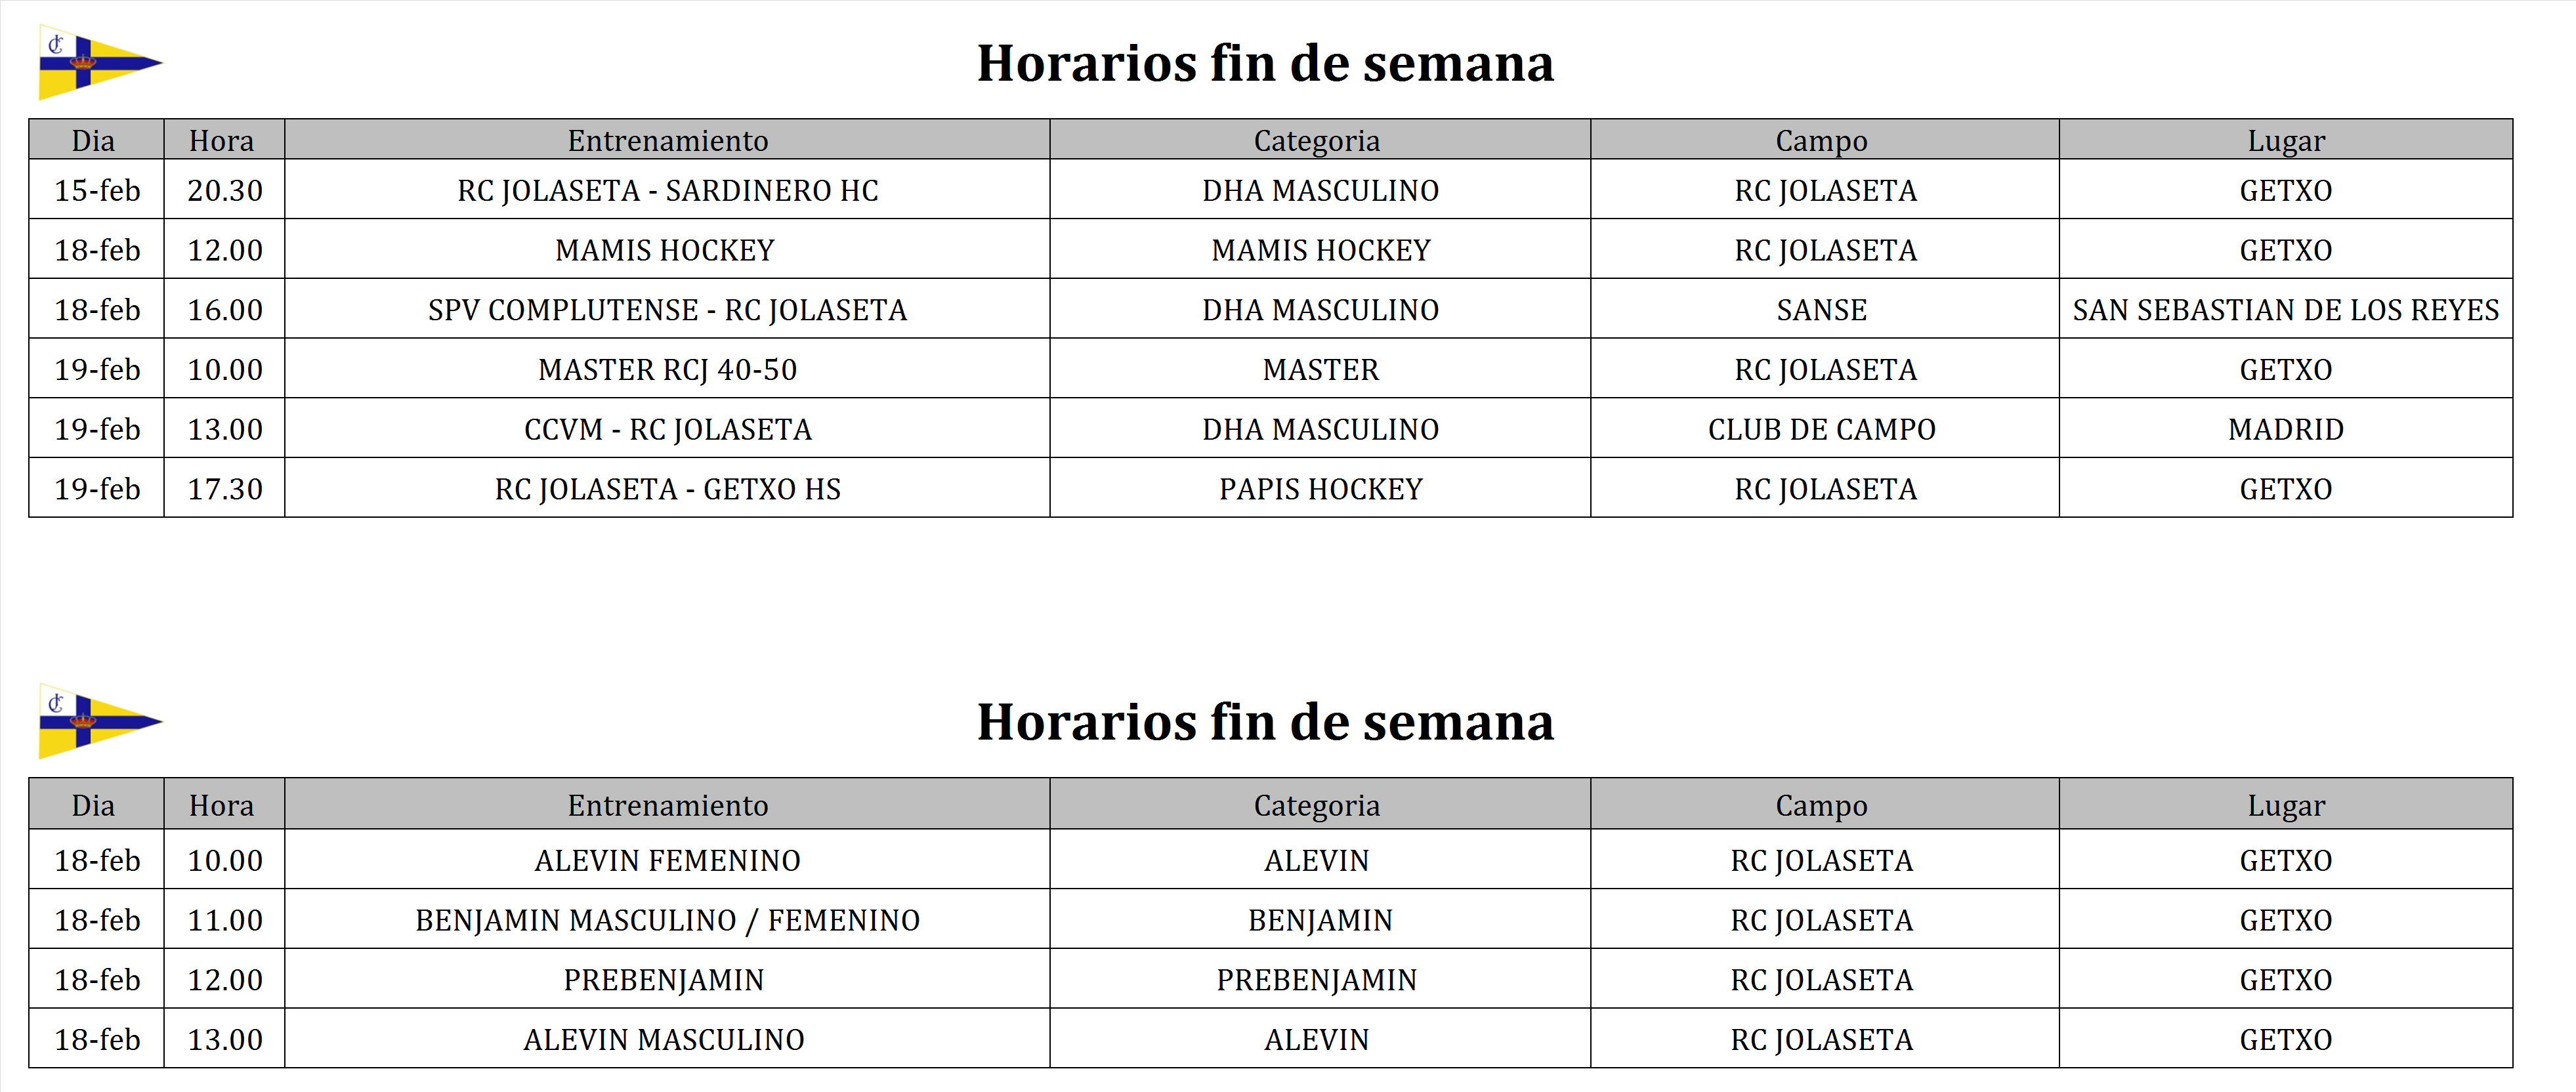The width and height of the screenshot is (2576, 1092).
Task: Select the 'ALEVIN MASCULINO' training cell
Action: pos(663,1040)
